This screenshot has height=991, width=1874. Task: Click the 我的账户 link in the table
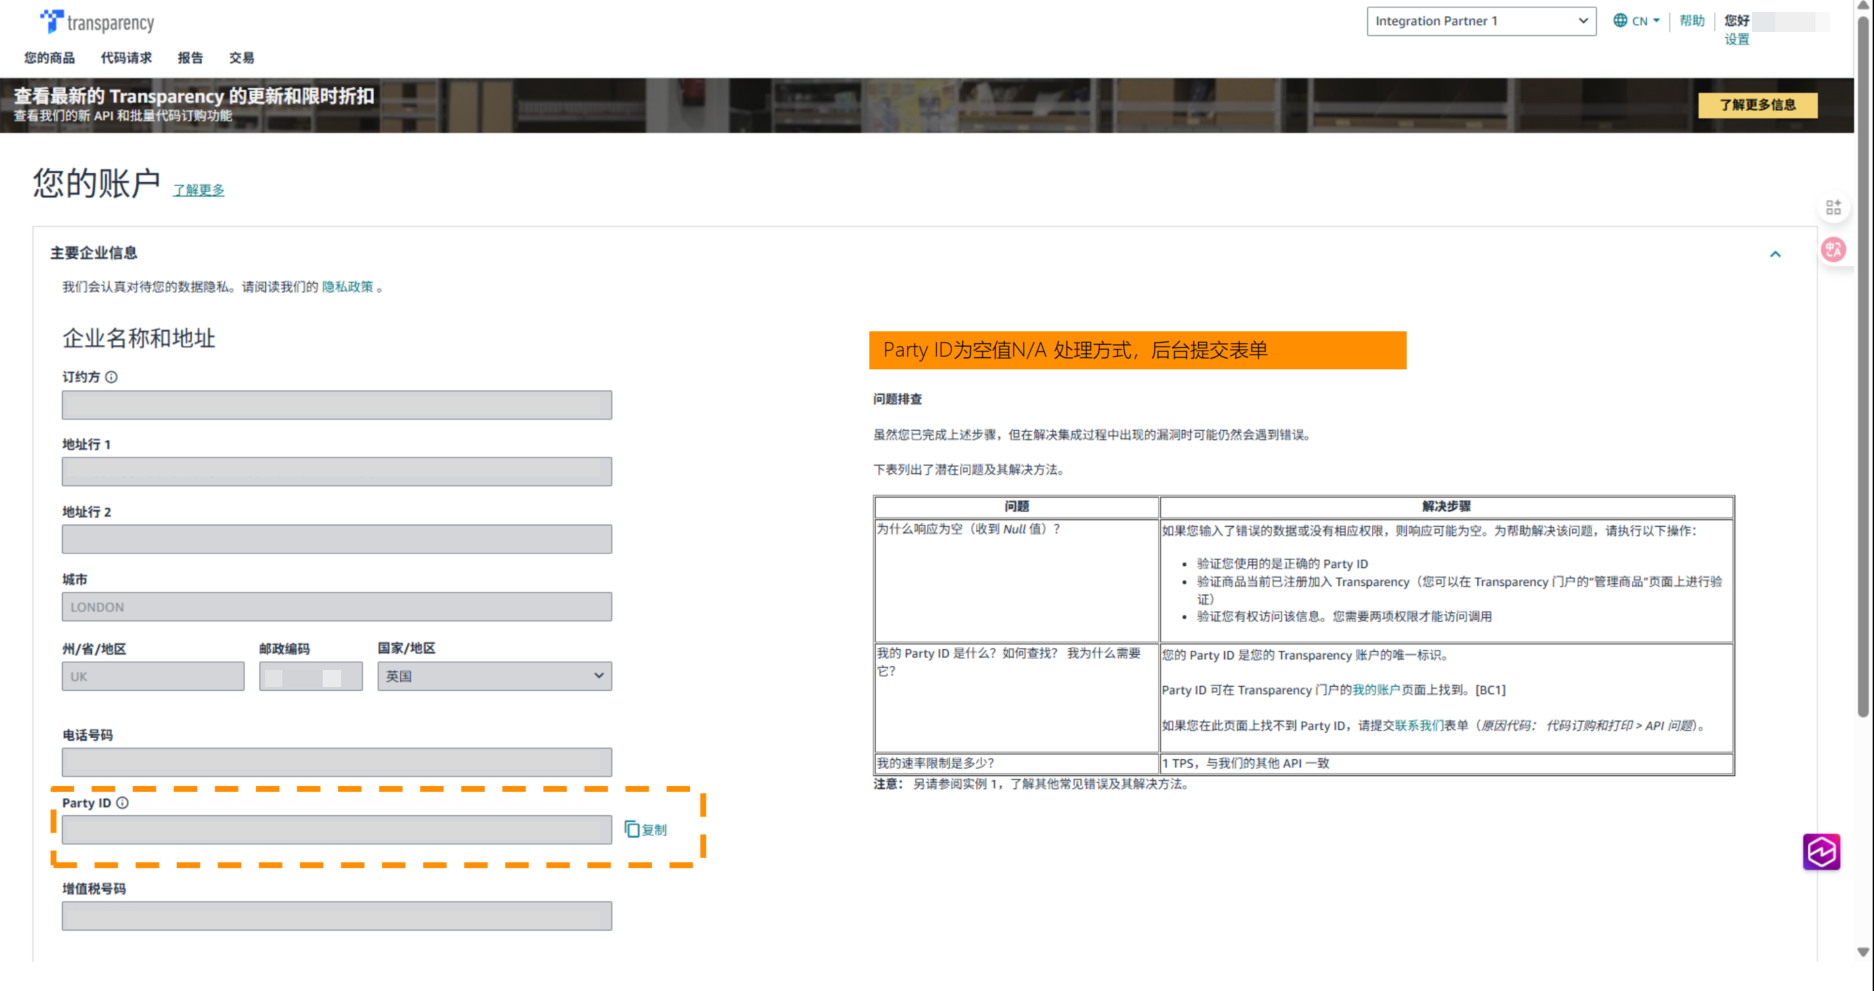pos(1376,690)
